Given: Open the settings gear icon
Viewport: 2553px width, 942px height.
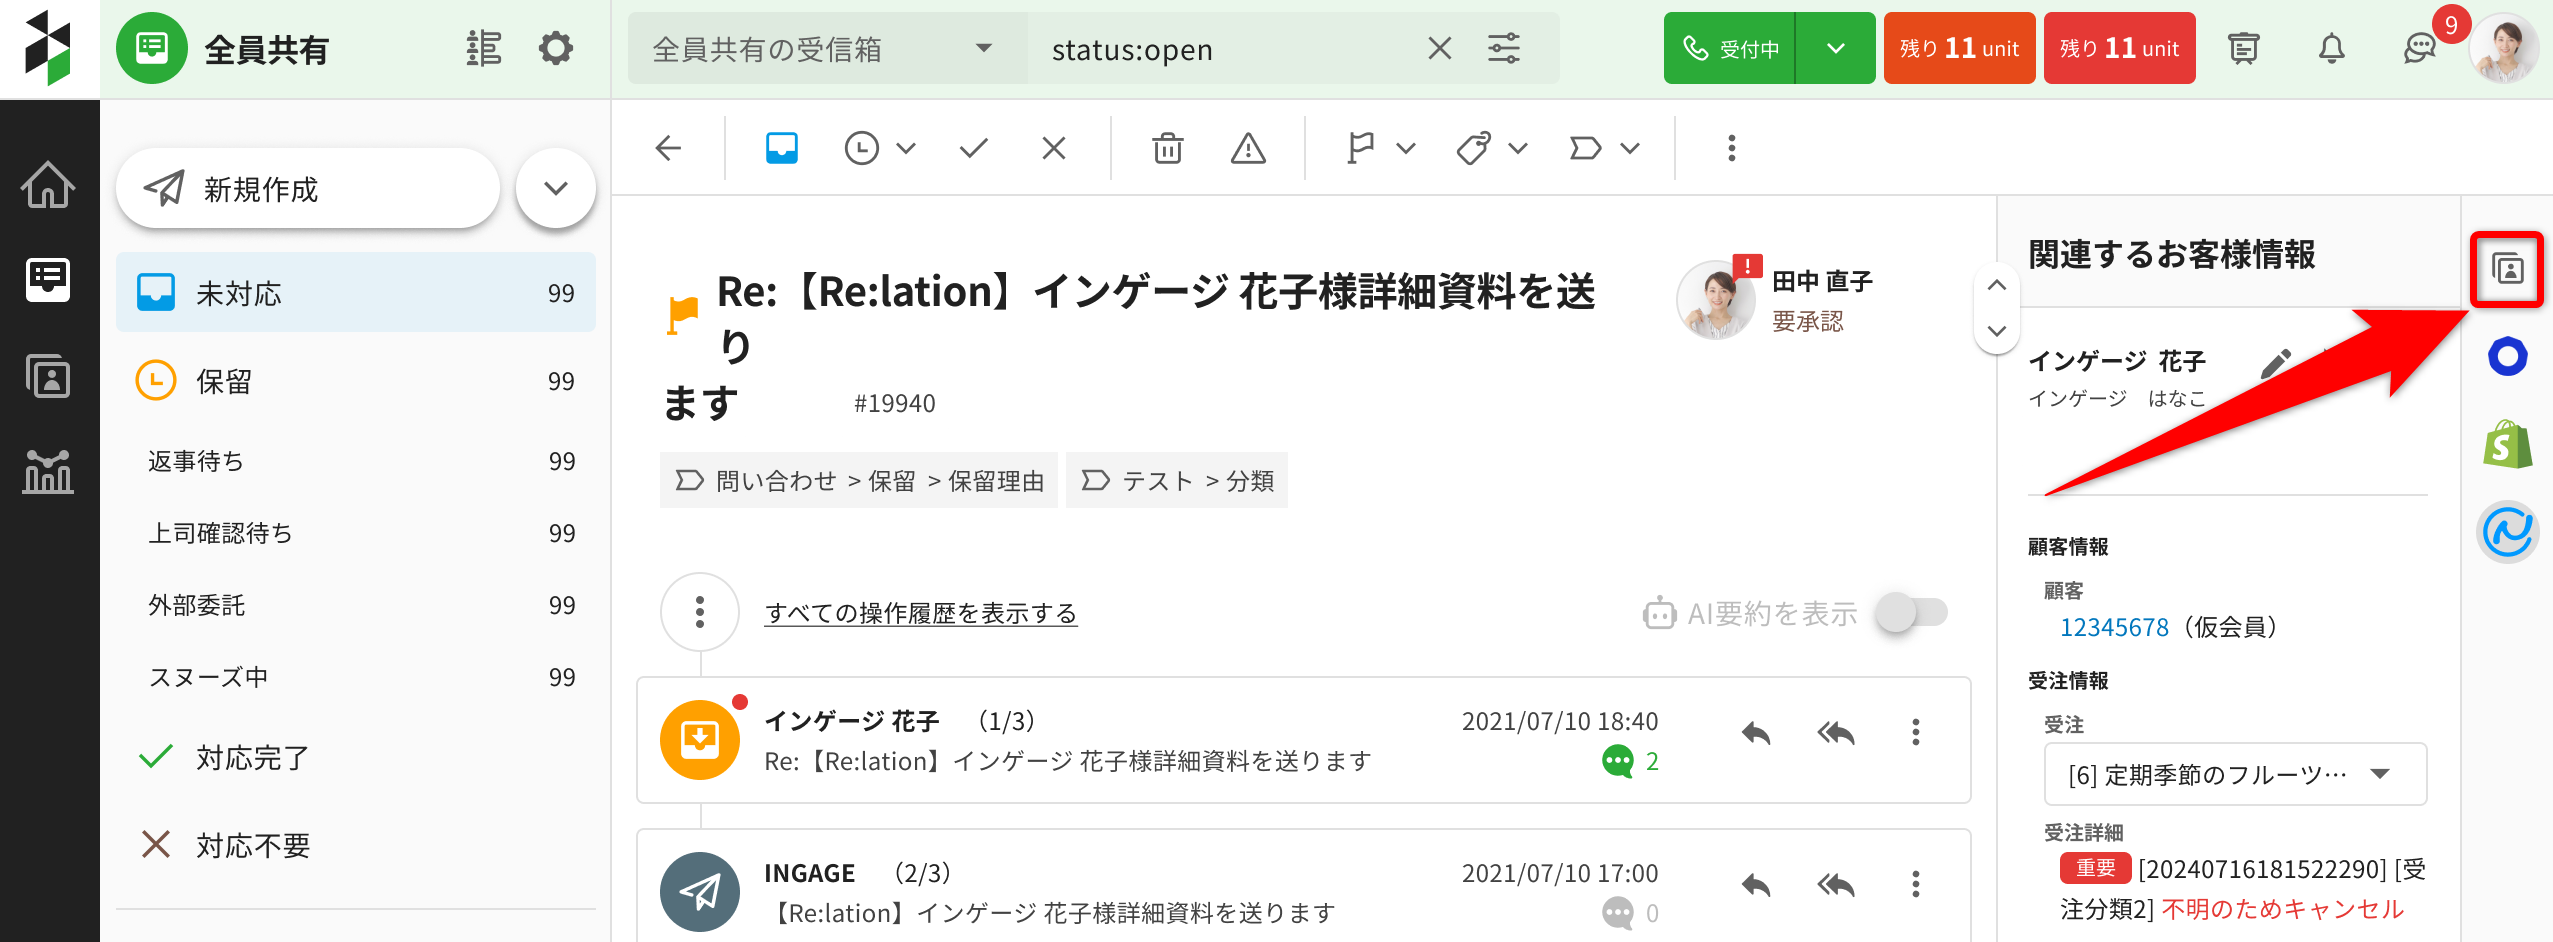Looking at the screenshot, I should [x=556, y=48].
